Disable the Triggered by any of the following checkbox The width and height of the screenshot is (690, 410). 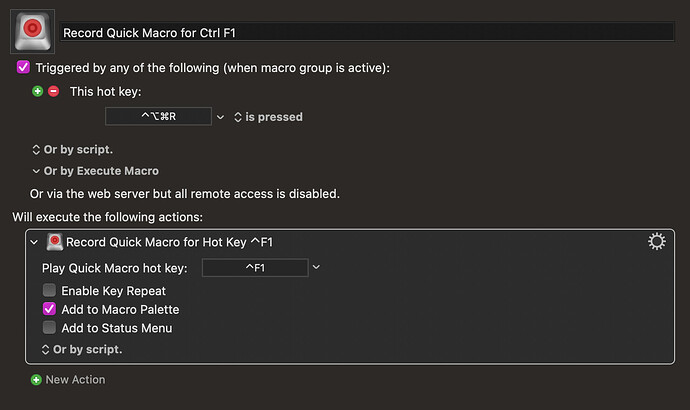[23, 67]
